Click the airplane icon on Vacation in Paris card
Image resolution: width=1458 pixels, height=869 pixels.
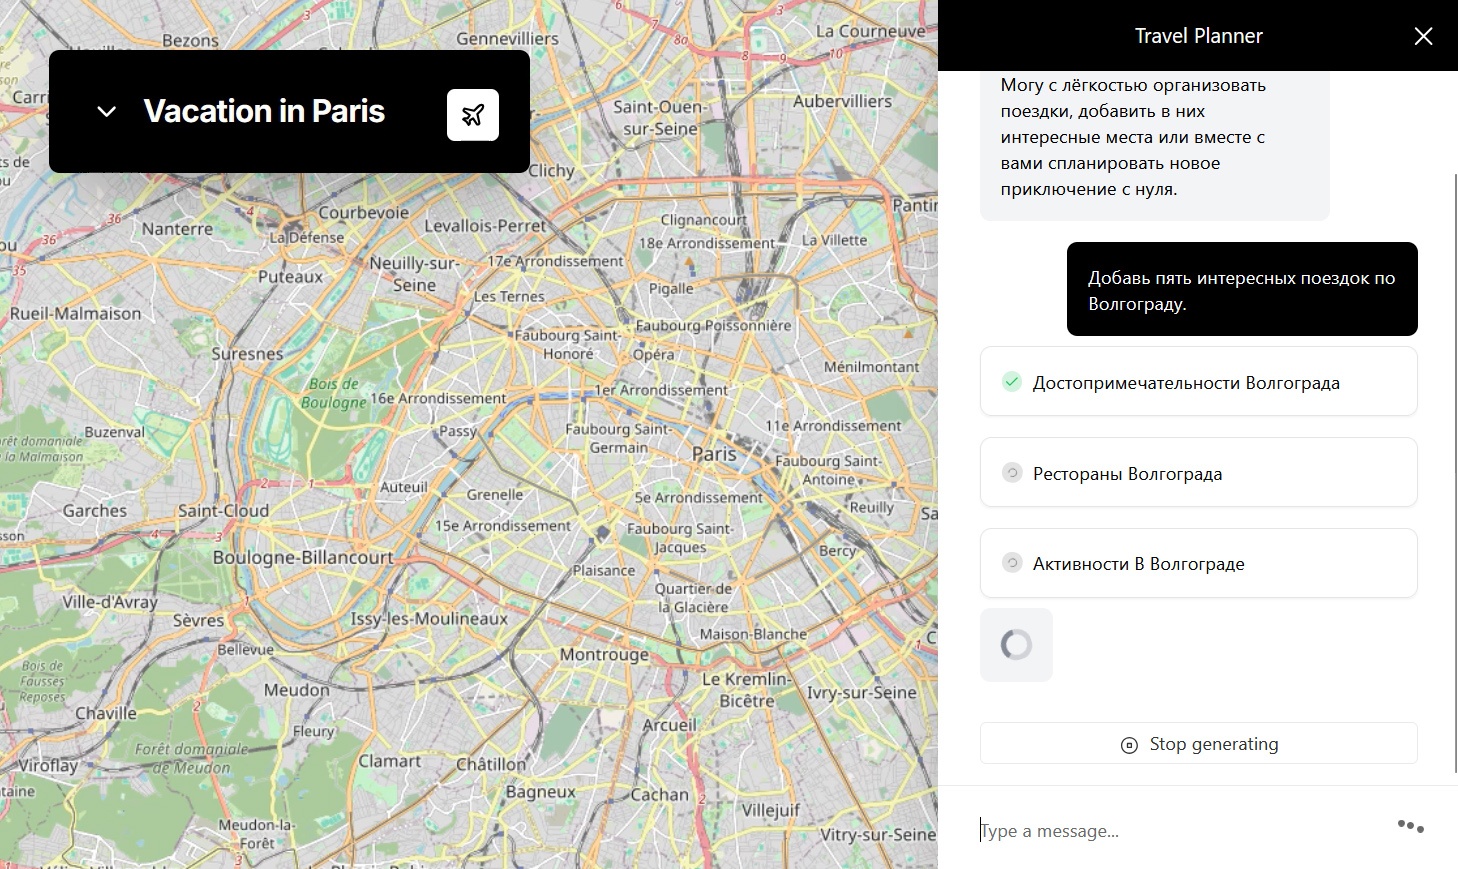(474, 113)
